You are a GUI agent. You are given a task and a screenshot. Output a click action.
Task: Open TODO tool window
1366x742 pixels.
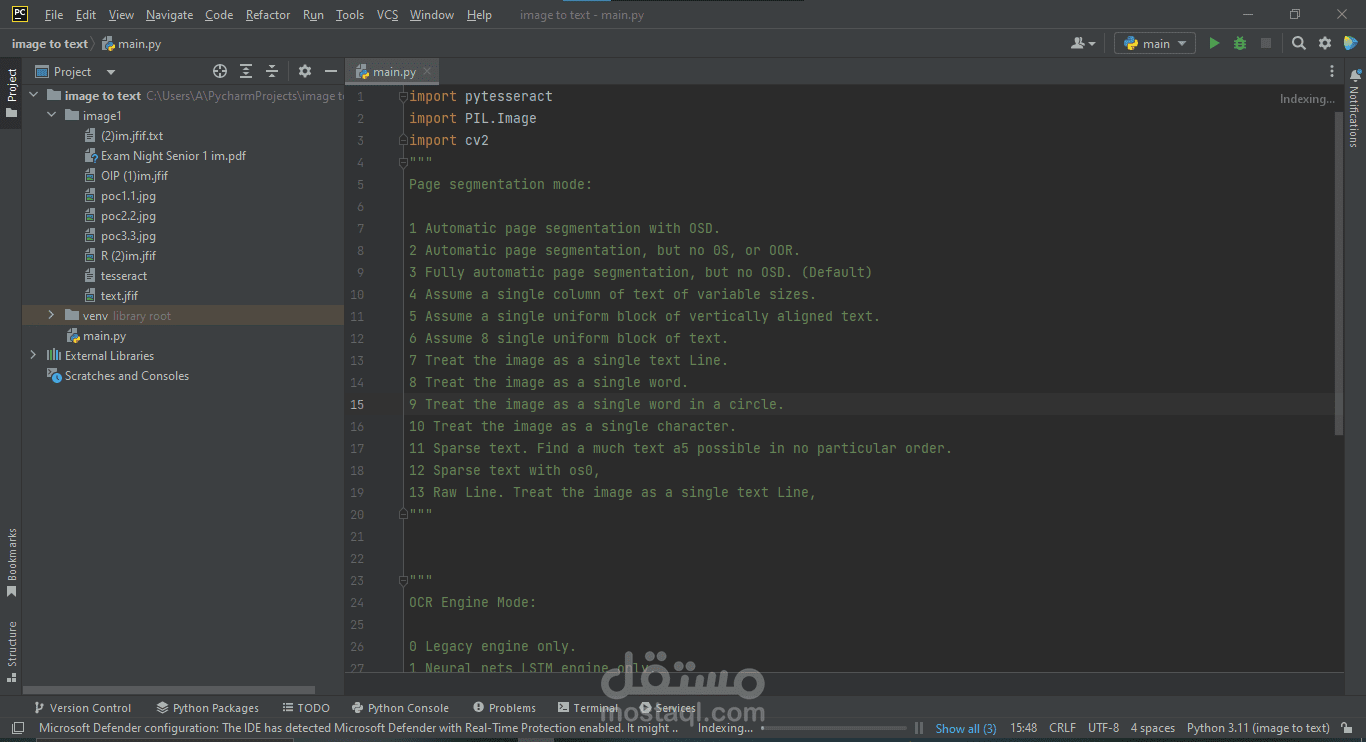306,707
